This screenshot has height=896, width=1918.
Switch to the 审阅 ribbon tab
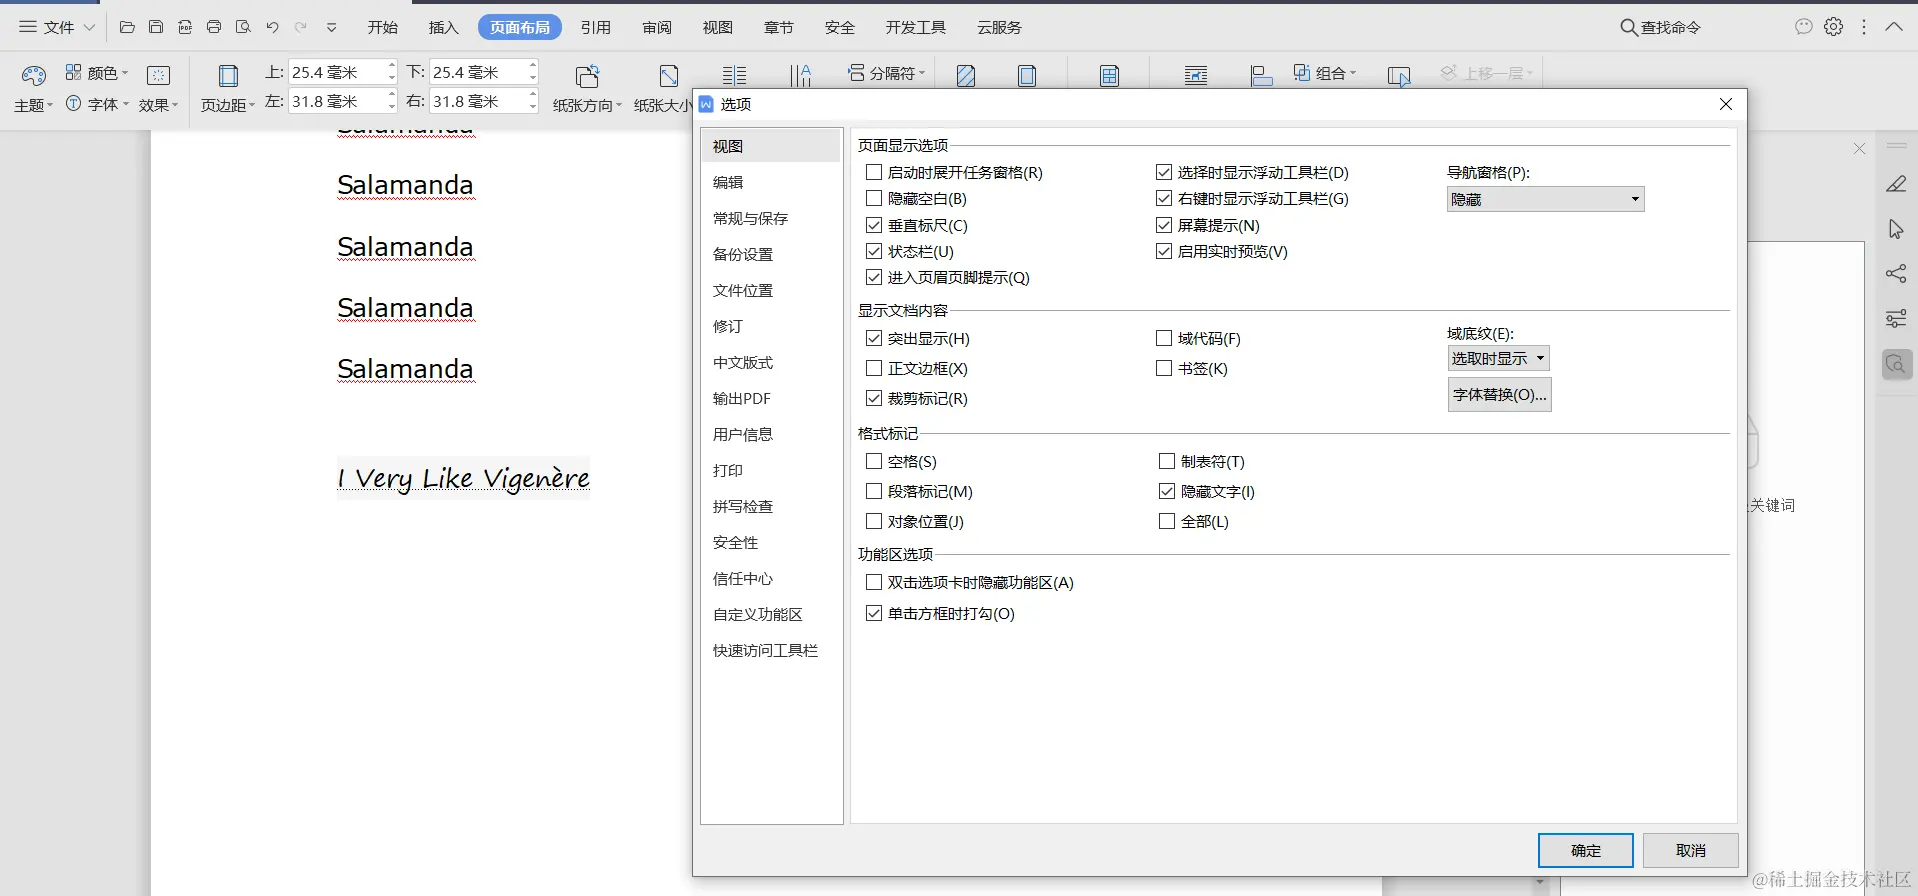click(657, 27)
